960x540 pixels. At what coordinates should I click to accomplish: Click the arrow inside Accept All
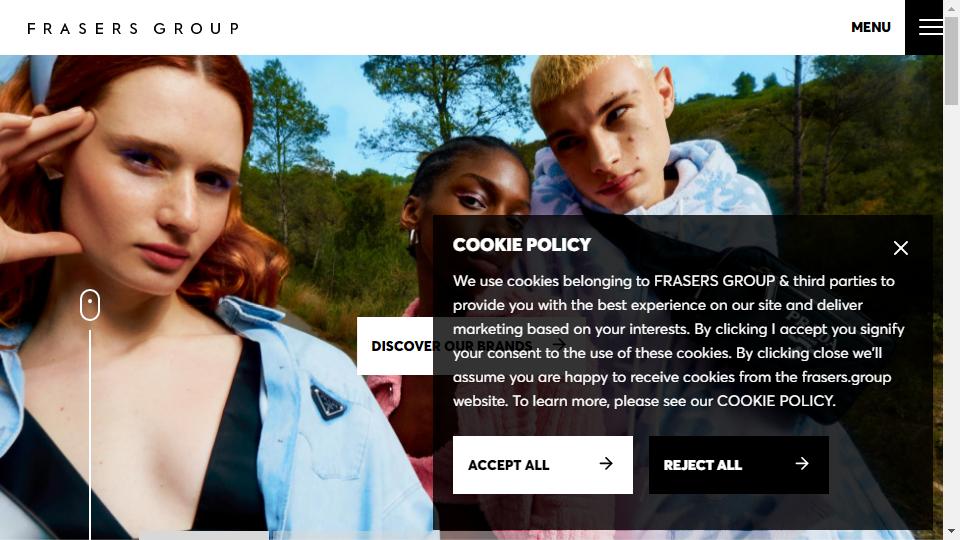(606, 464)
